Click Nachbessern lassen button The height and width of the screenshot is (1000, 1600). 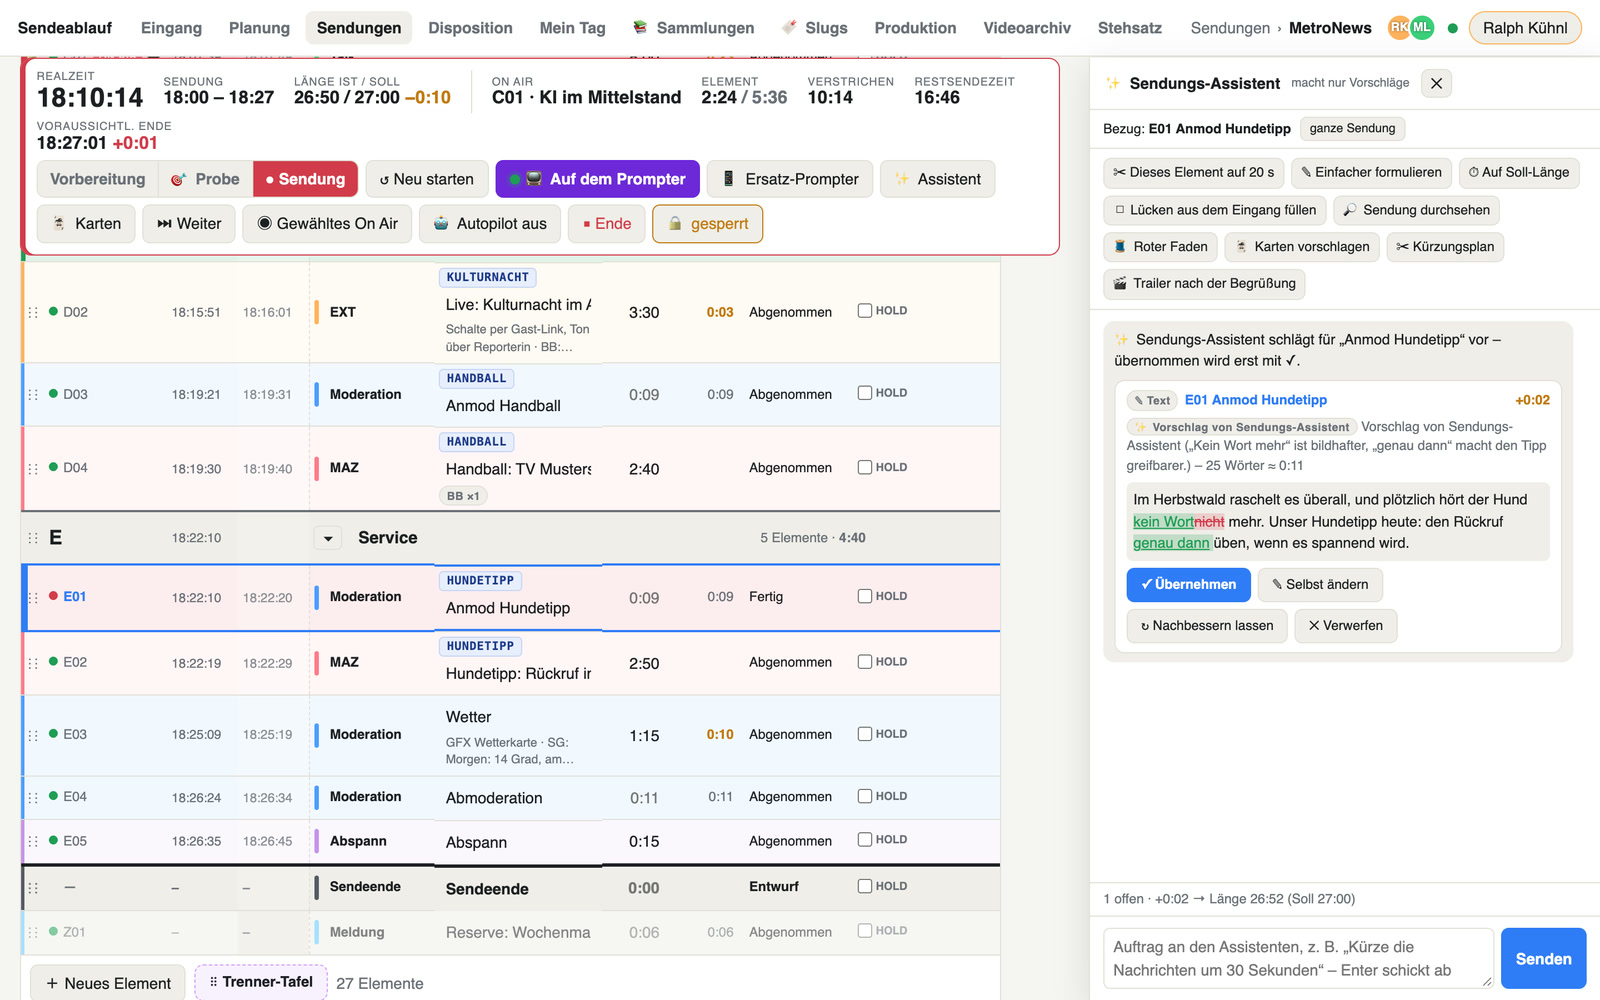(x=1207, y=626)
